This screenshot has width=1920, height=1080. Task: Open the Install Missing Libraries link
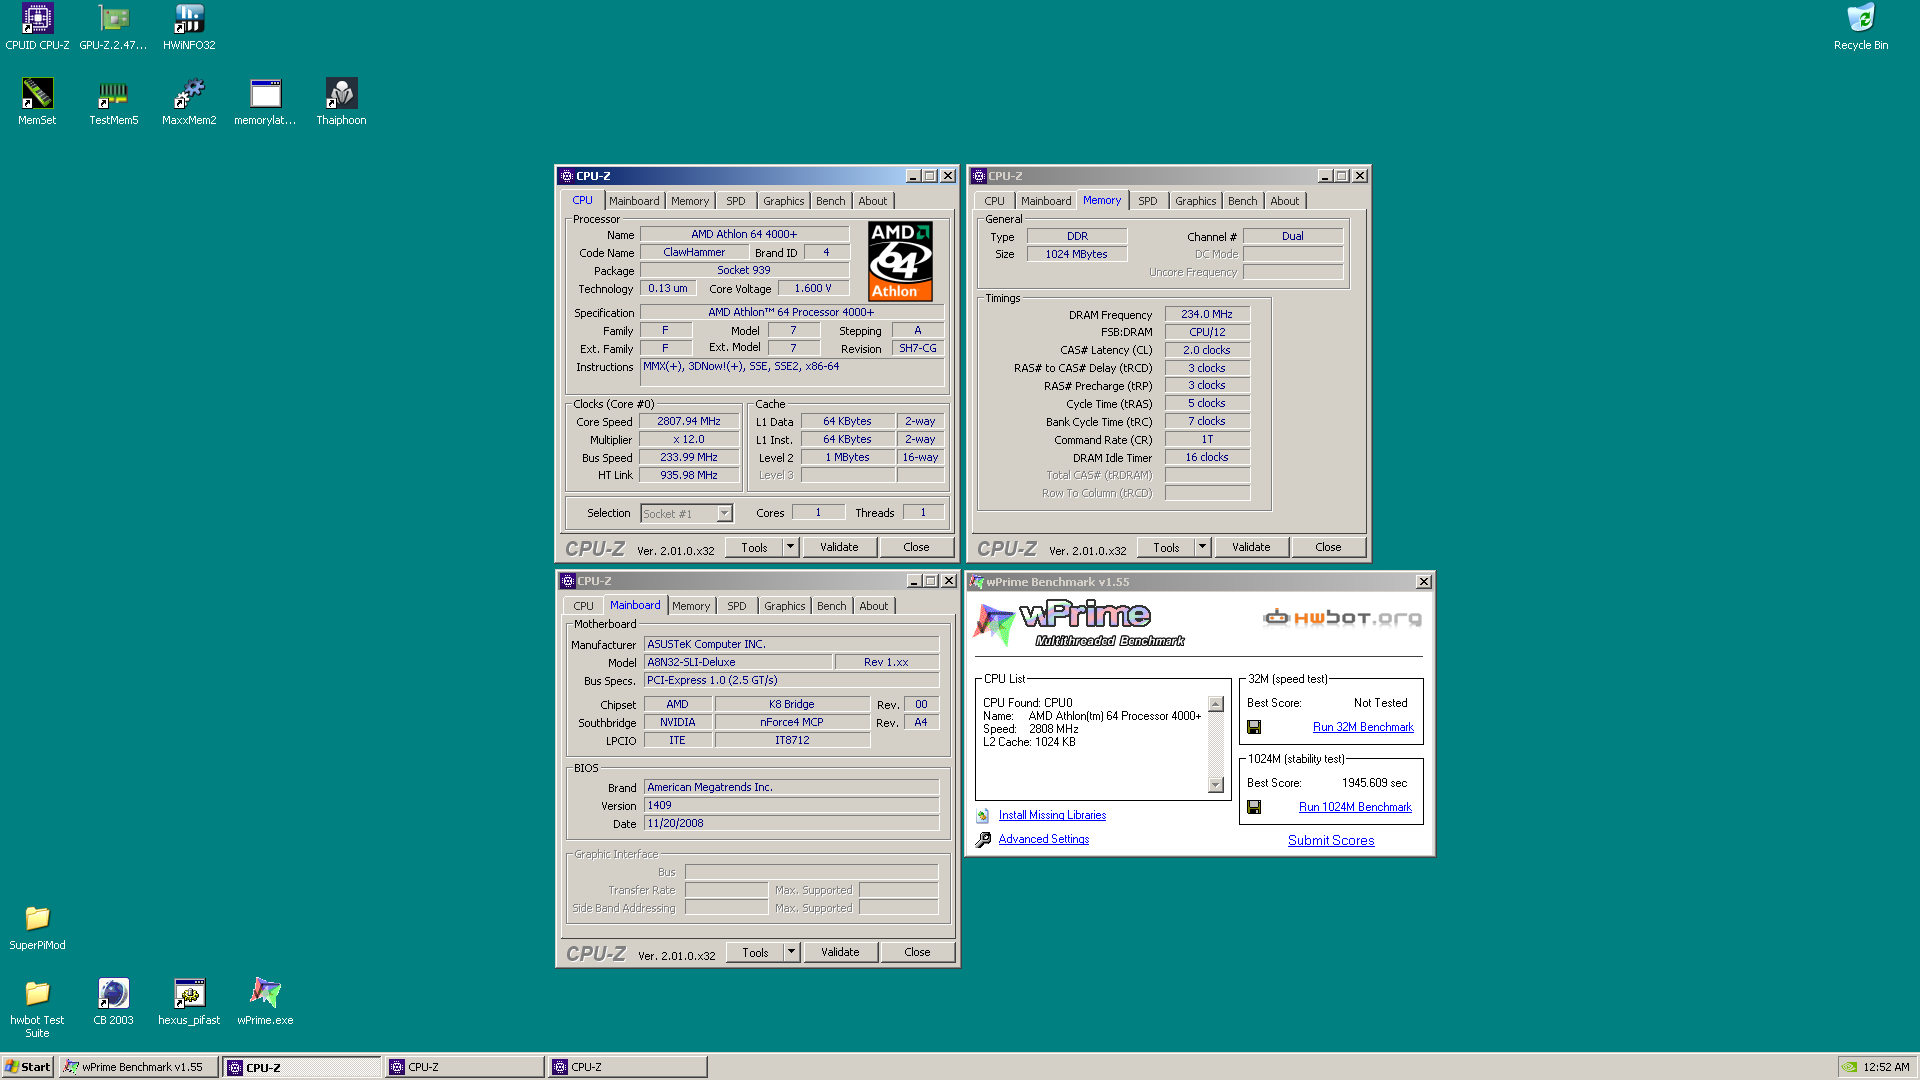[x=1052, y=815]
